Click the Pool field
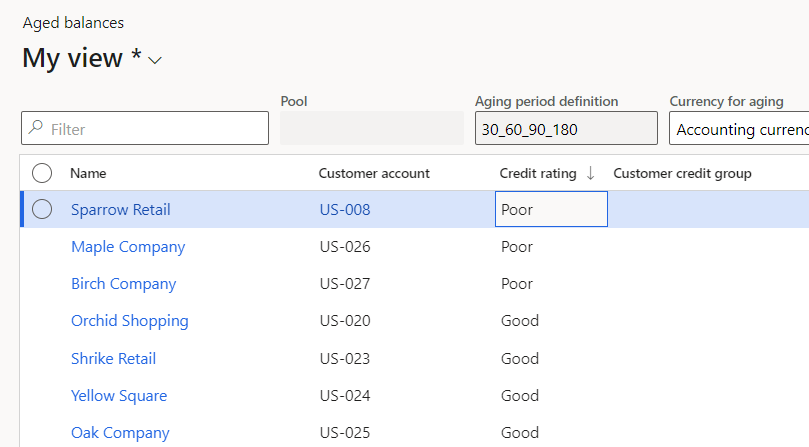809x447 pixels. point(371,129)
